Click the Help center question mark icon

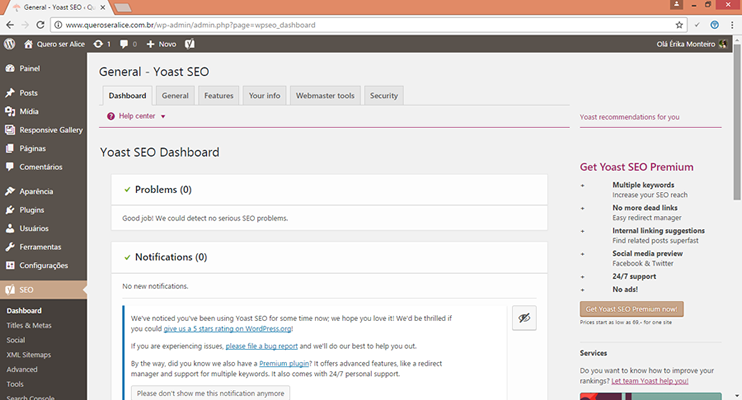coord(111,116)
